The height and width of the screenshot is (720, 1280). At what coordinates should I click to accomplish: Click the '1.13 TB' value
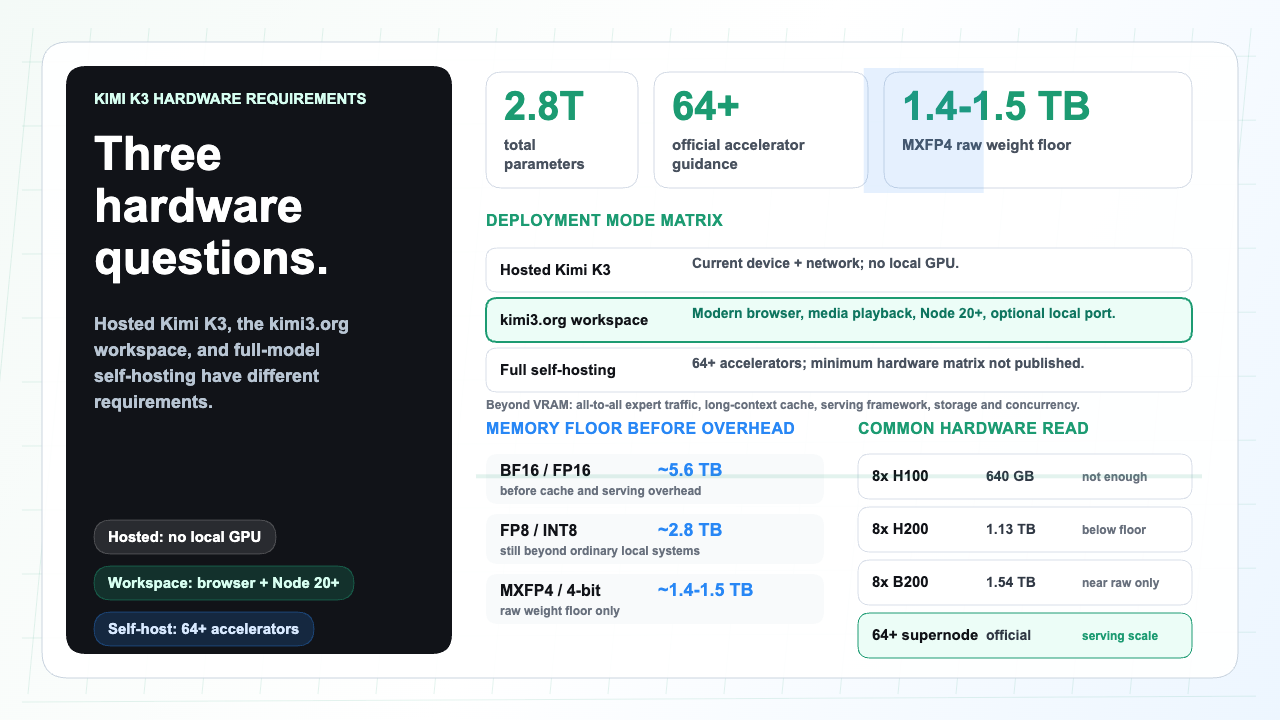[x=1011, y=530]
